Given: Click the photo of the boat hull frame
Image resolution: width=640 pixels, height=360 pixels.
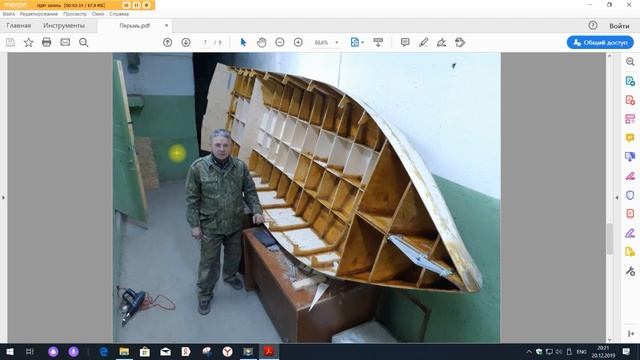Looking at the screenshot, I should (307, 197).
